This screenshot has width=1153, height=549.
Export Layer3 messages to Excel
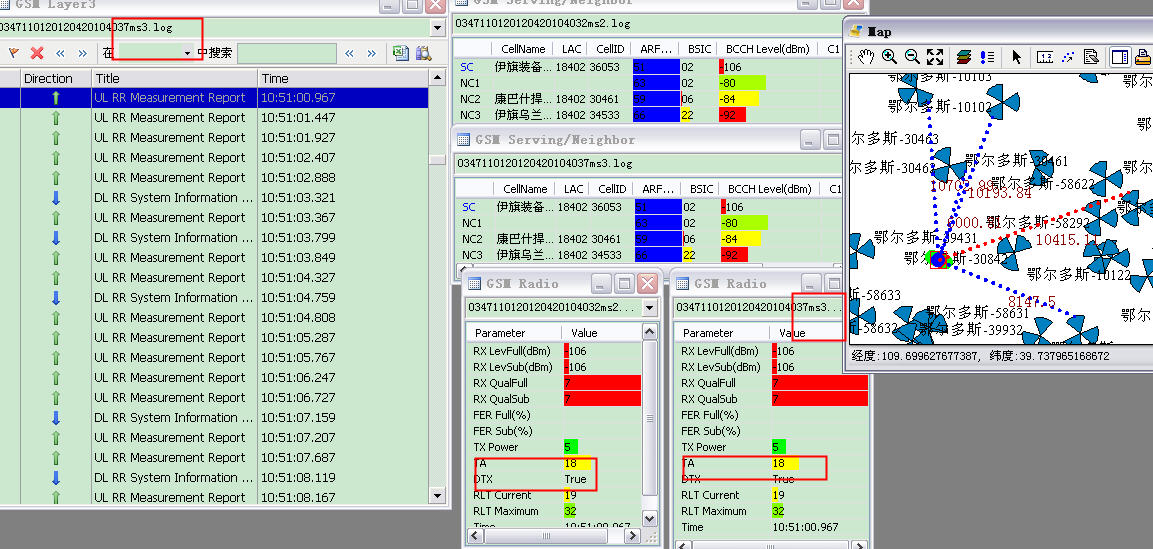point(400,53)
